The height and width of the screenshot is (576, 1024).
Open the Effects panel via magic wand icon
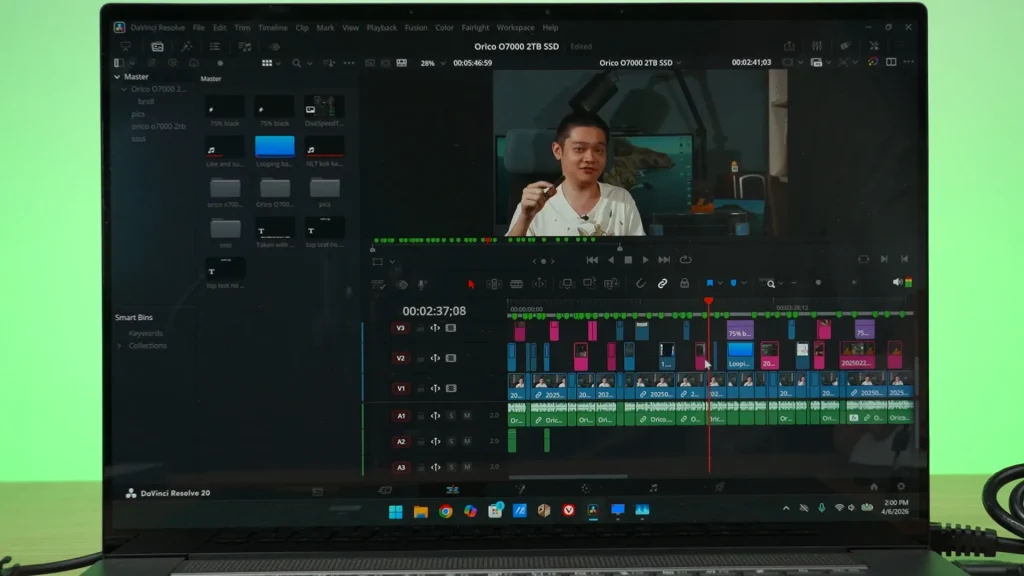pos(187,46)
